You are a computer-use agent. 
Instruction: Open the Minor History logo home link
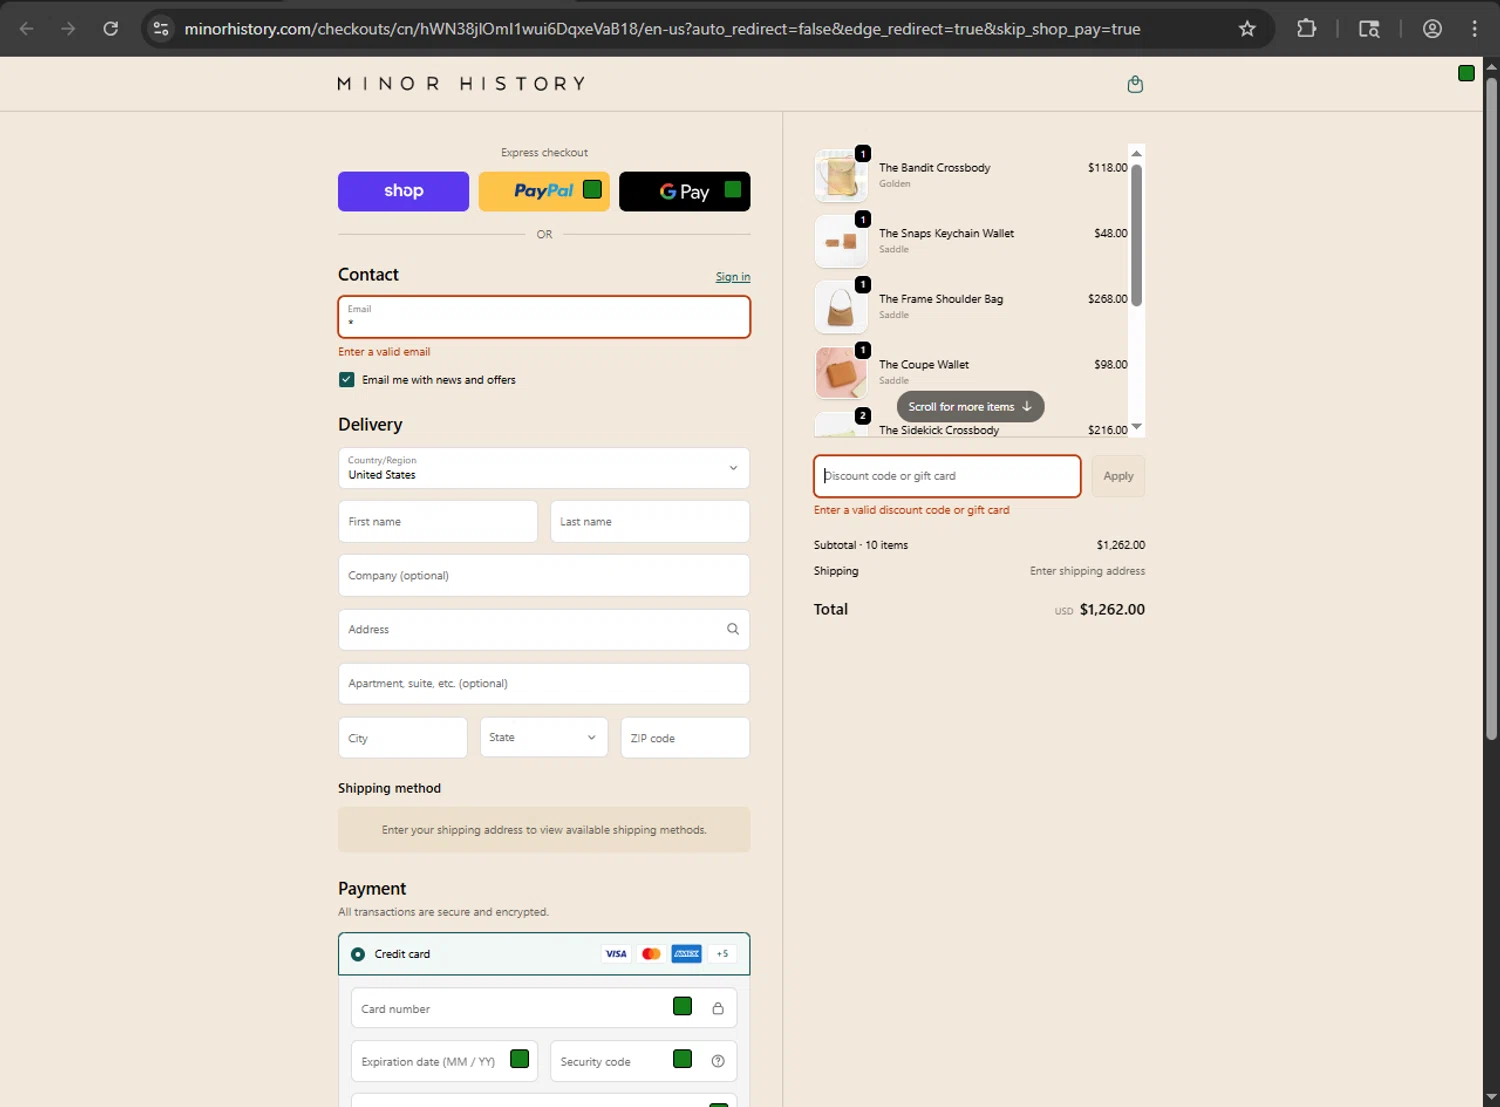click(x=461, y=84)
